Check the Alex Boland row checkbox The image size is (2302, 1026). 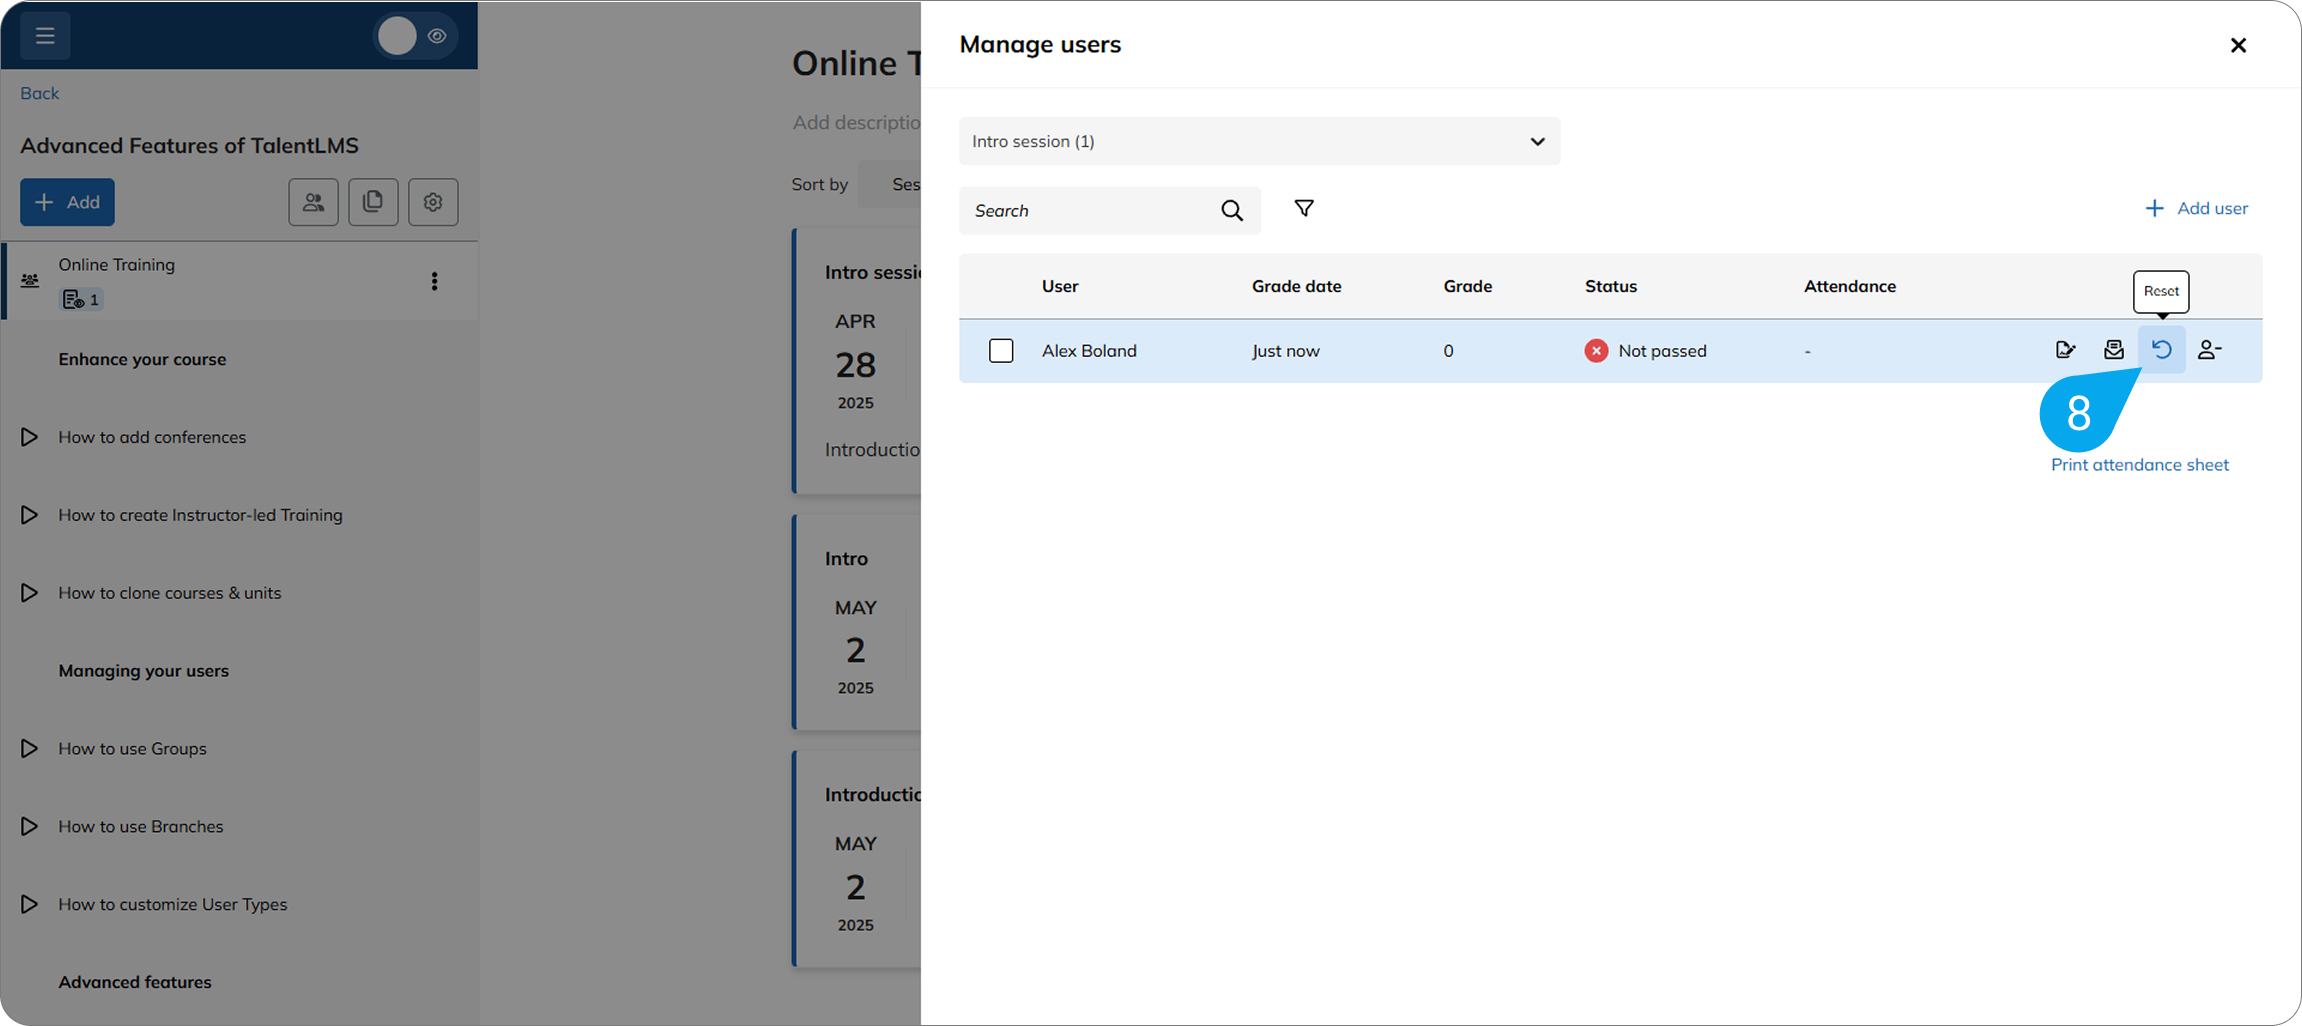pos(1001,351)
